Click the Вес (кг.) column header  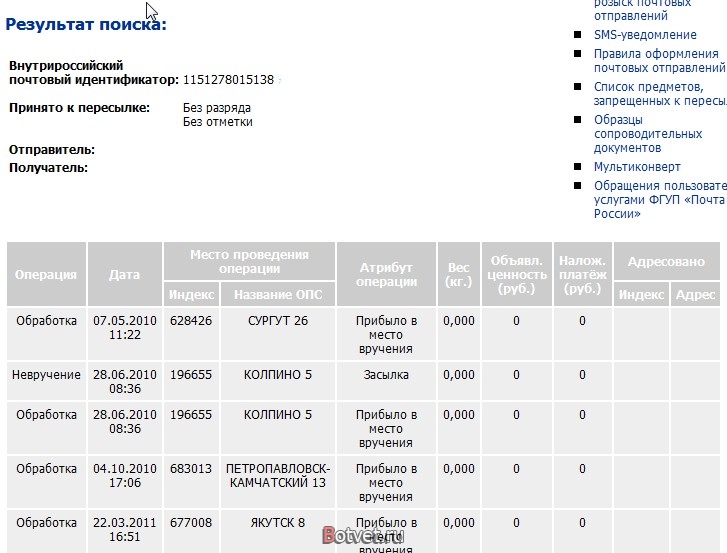click(x=459, y=274)
